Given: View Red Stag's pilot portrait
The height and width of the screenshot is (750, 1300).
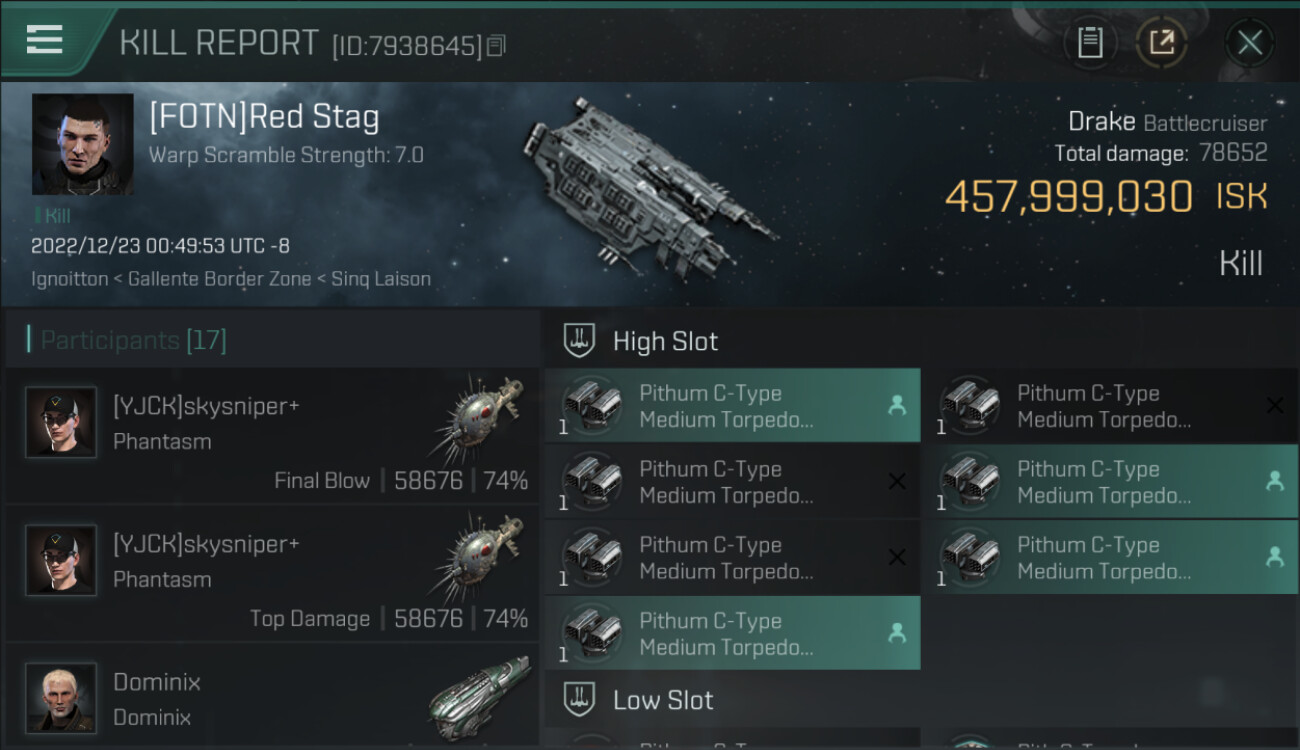Looking at the screenshot, I should pos(82,144).
